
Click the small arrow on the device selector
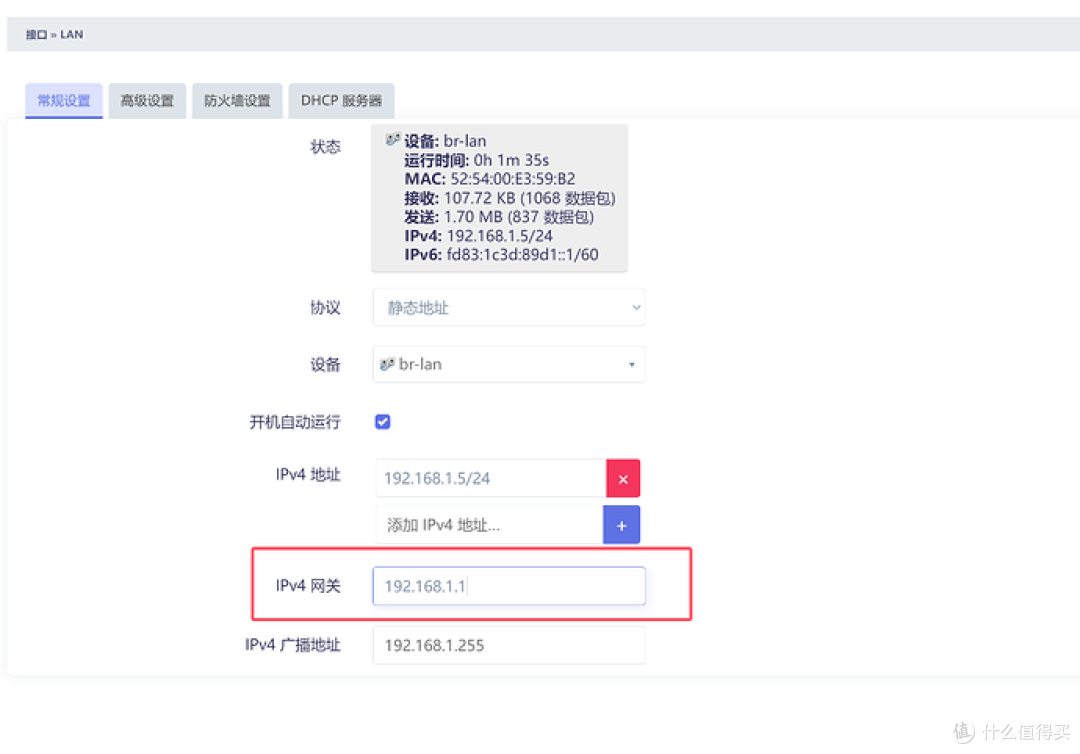[632, 364]
